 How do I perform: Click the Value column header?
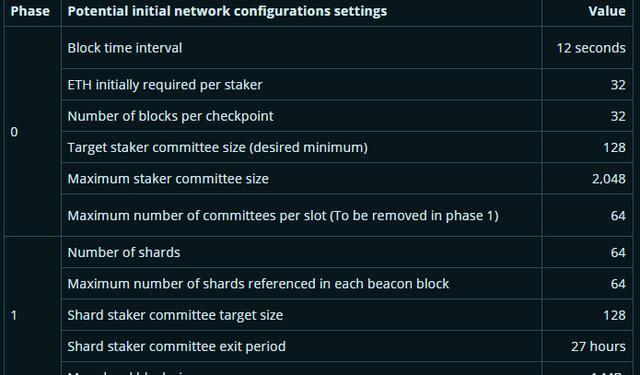point(607,11)
